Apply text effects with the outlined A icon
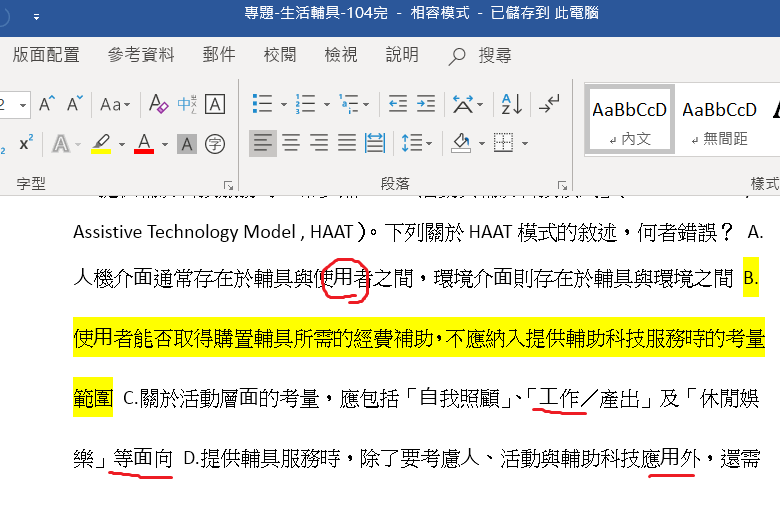The height and width of the screenshot is (505, 780). pos(61,144)
